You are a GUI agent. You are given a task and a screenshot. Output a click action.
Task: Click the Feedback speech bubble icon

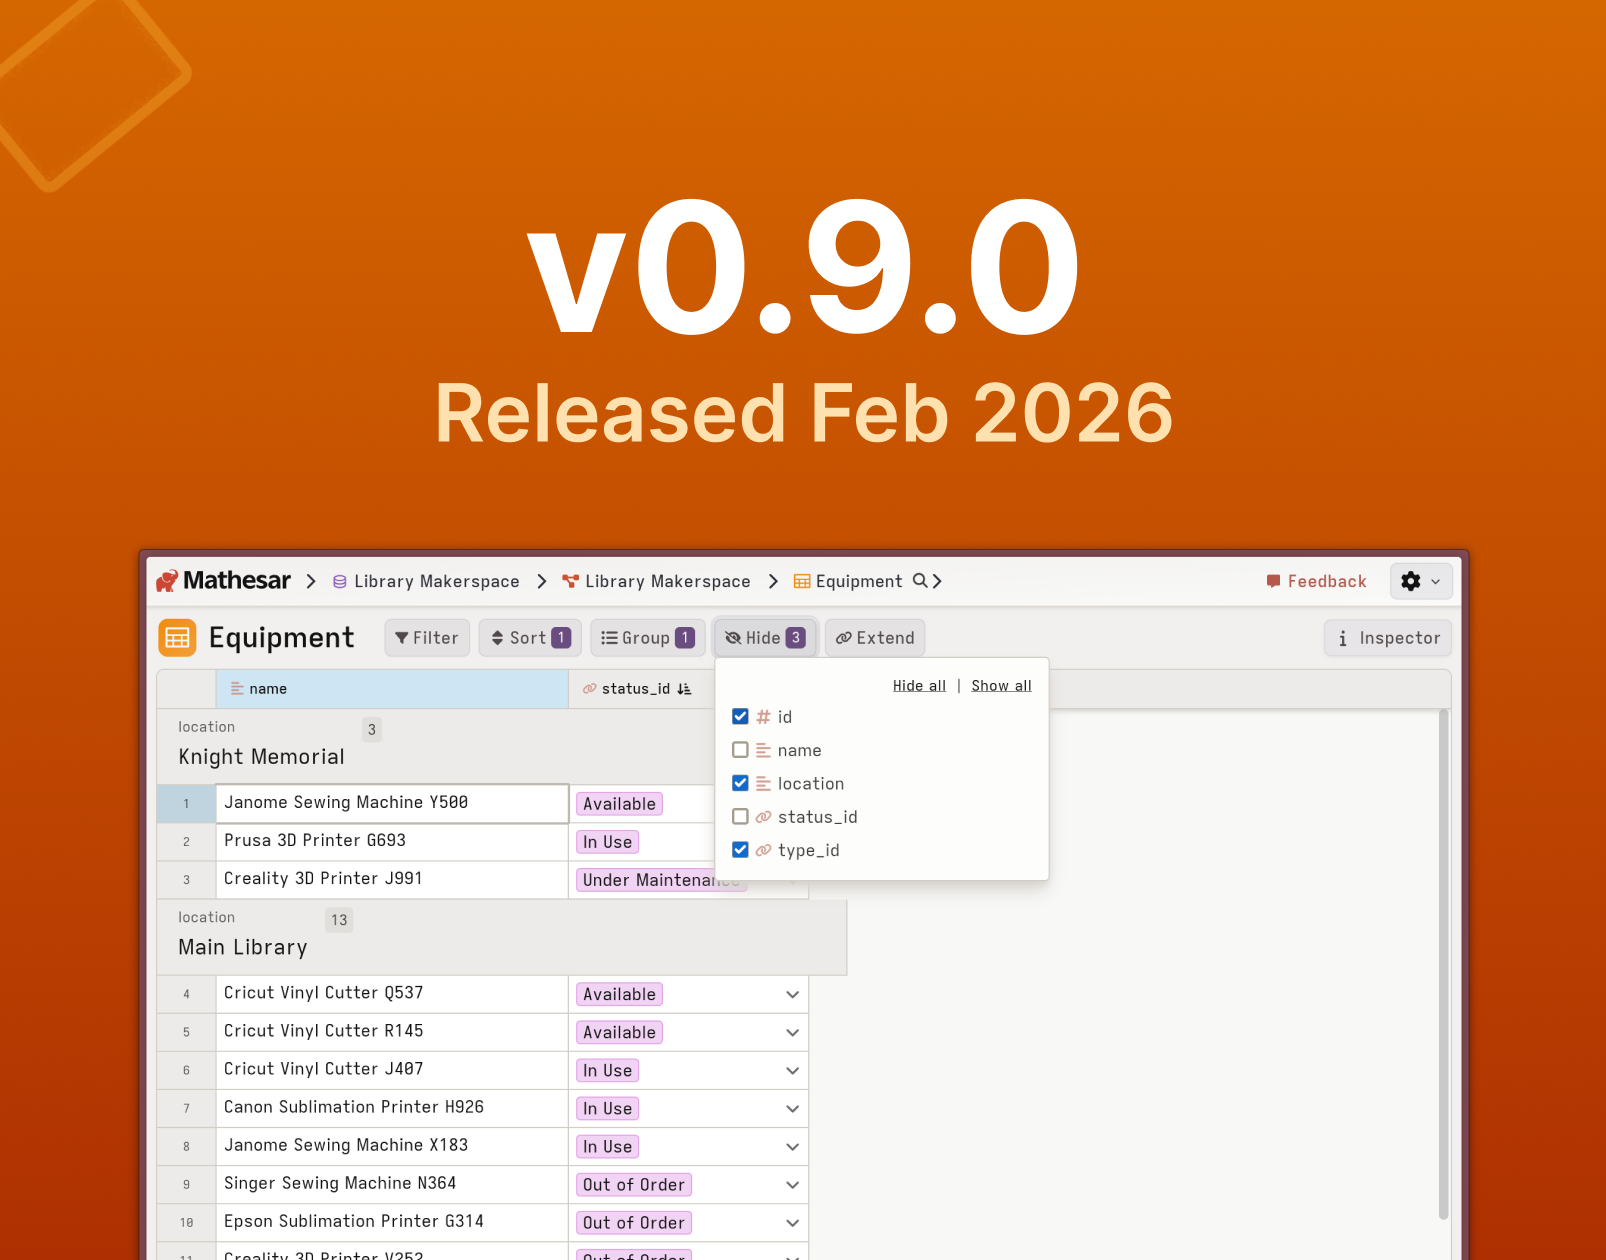point(1273,581)
